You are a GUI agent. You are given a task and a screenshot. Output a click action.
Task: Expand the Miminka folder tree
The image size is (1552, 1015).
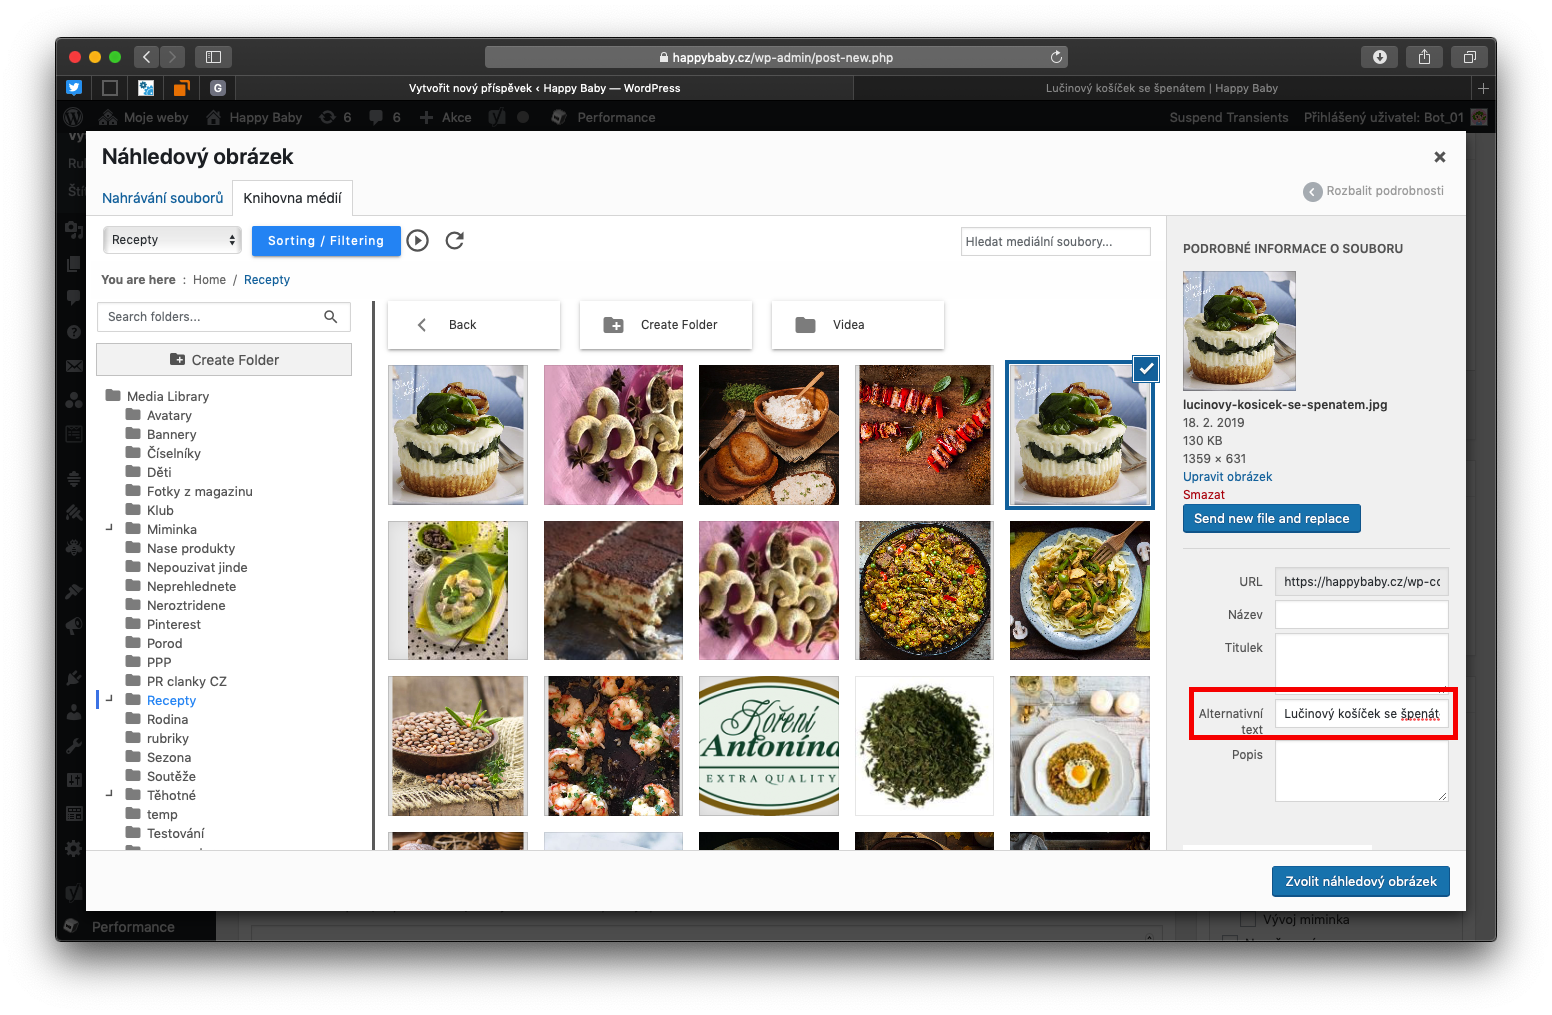(109, 528)
